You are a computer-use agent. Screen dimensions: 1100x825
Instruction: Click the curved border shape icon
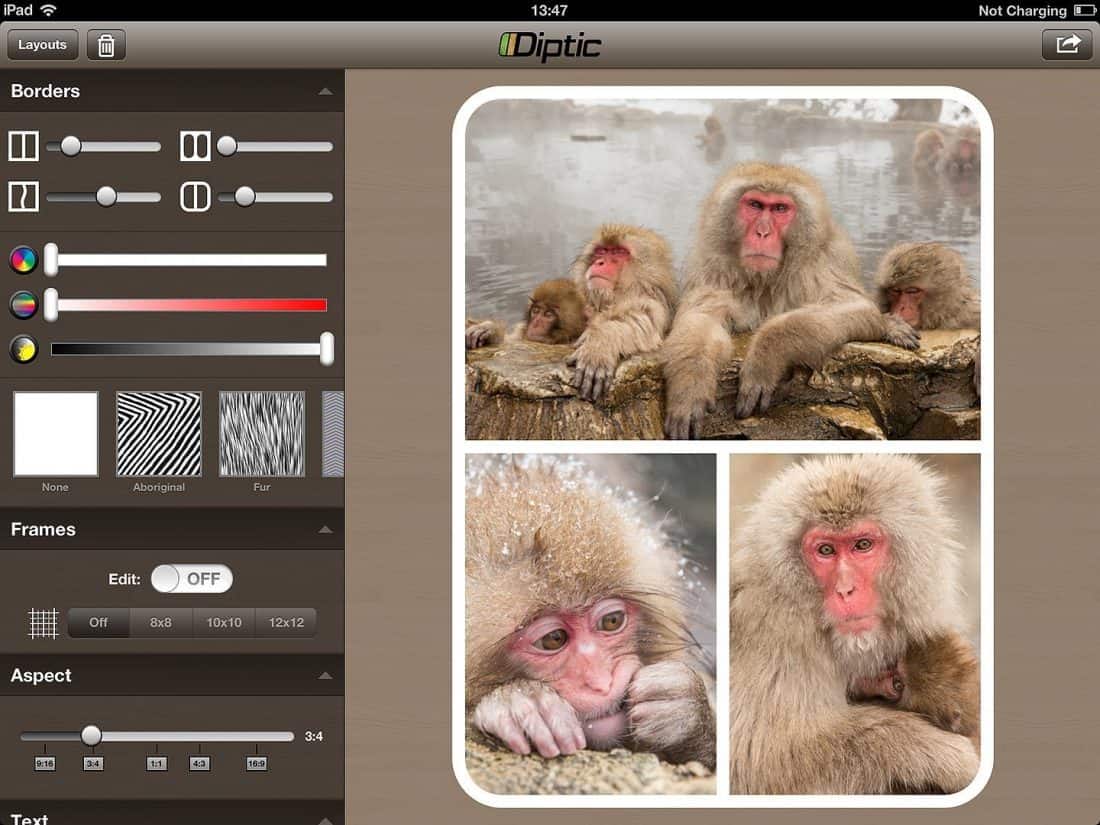coord(24,197)
